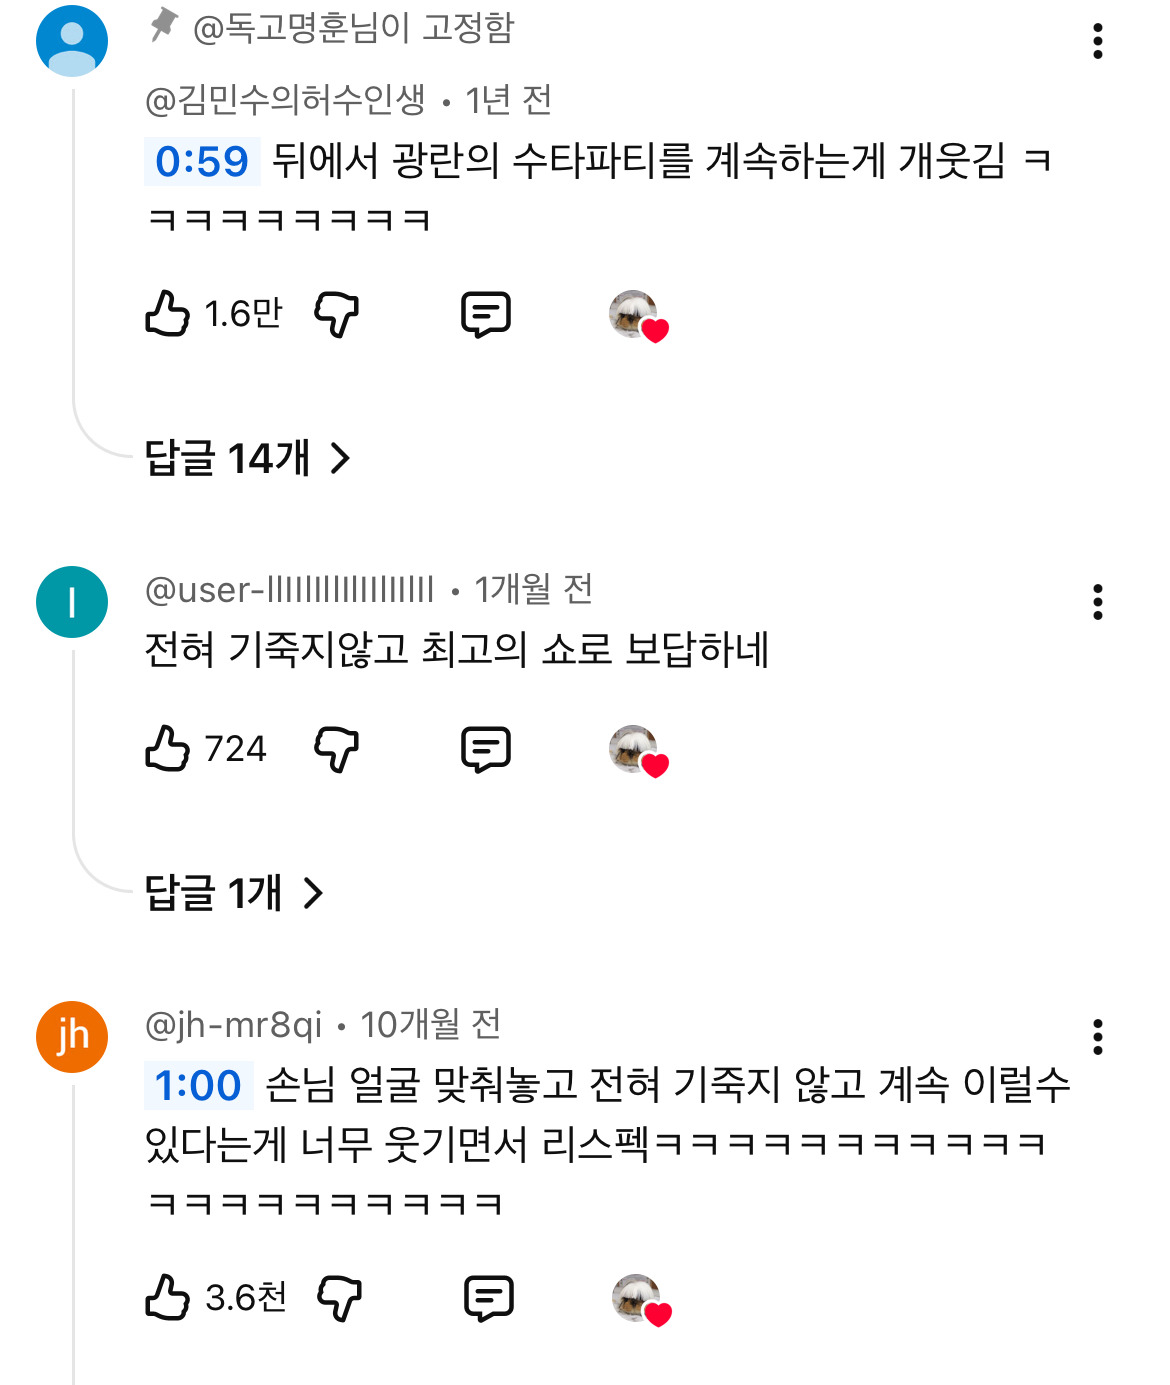Reply to the @jh-mr8qi comment

point(489,1298)
